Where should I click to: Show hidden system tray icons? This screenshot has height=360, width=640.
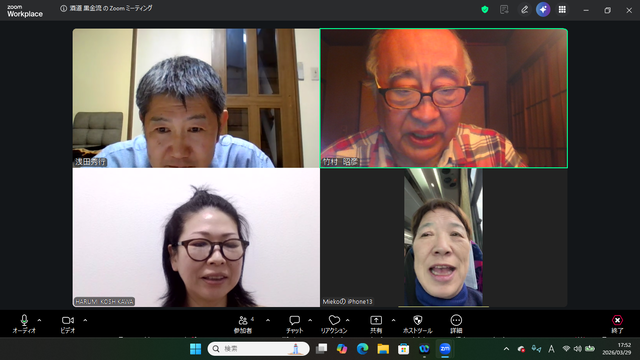(507, 349)
